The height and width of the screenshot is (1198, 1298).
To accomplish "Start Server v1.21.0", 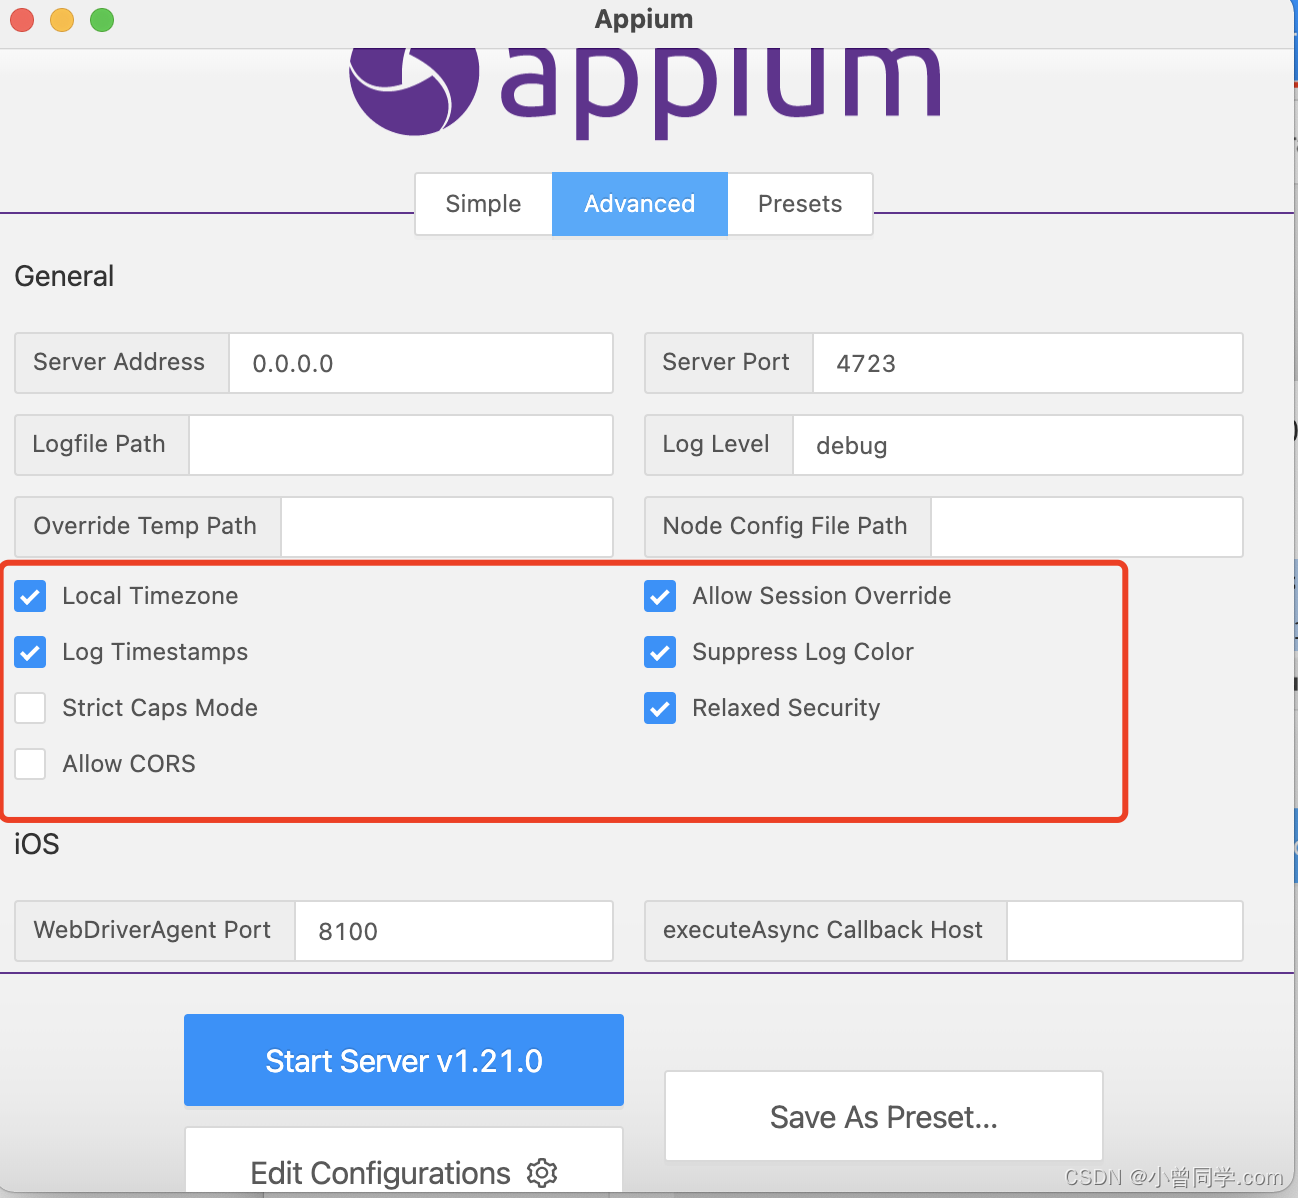I will pyautogui.click(x=404, y=1060).
